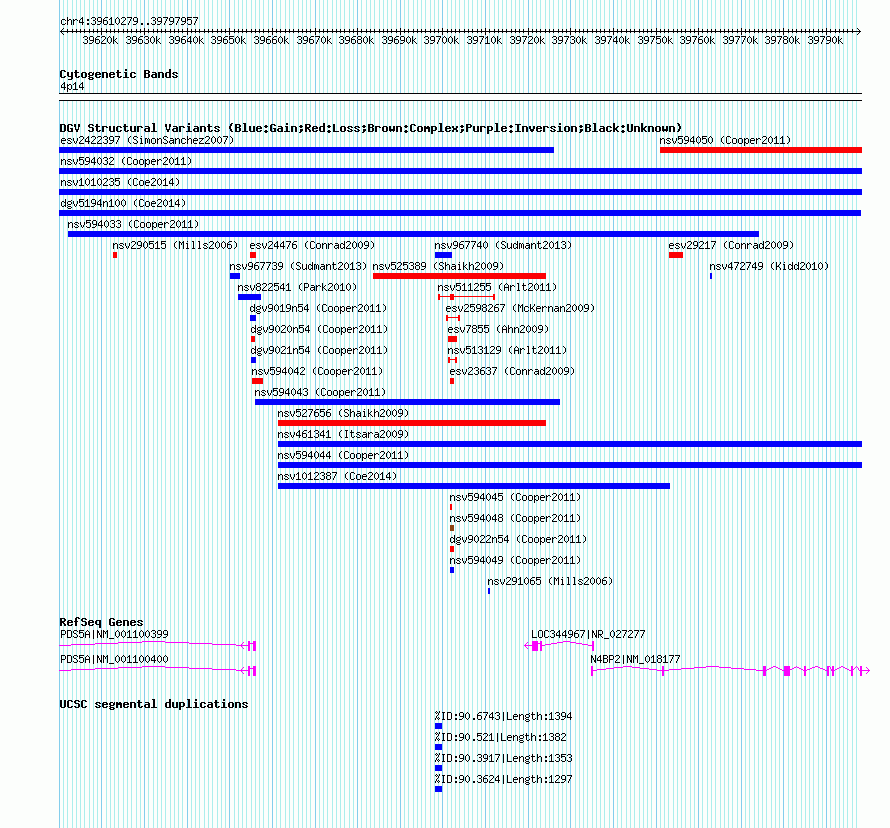Viewport: 890px width, 828px height.
Task: Open esv2598267 (McKernan2009) label
Action: point(520,308)
